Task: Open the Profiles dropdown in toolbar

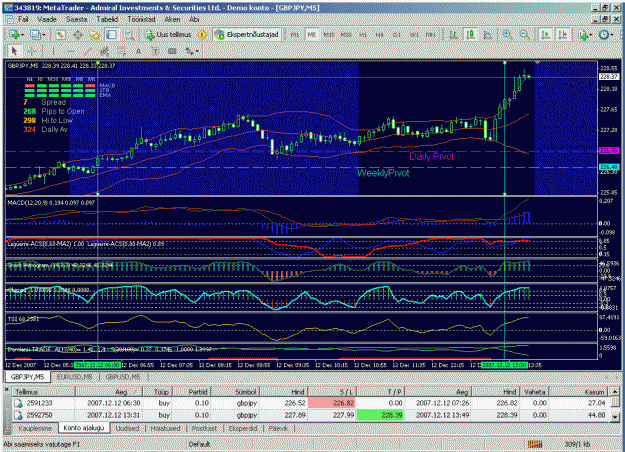Action: (x=37, y=35)
